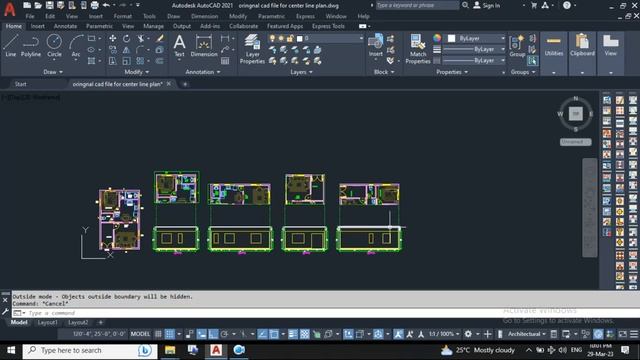Click the Undo arrow in quick access toolbar

tap(106, 5)
